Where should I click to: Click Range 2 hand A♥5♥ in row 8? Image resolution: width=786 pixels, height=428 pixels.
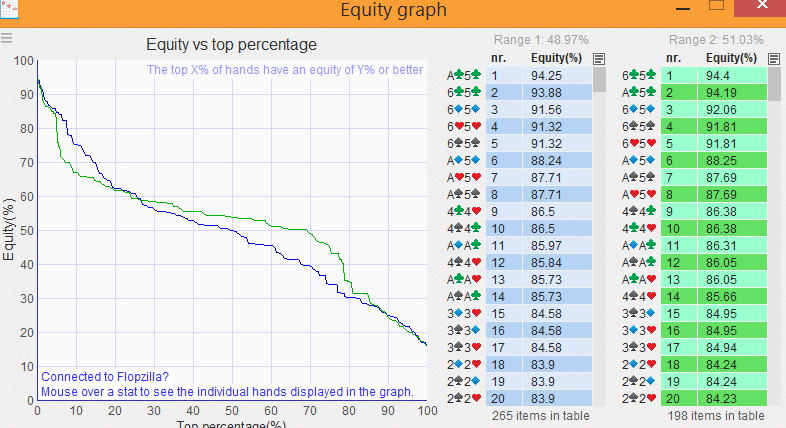tap(639, 195)
